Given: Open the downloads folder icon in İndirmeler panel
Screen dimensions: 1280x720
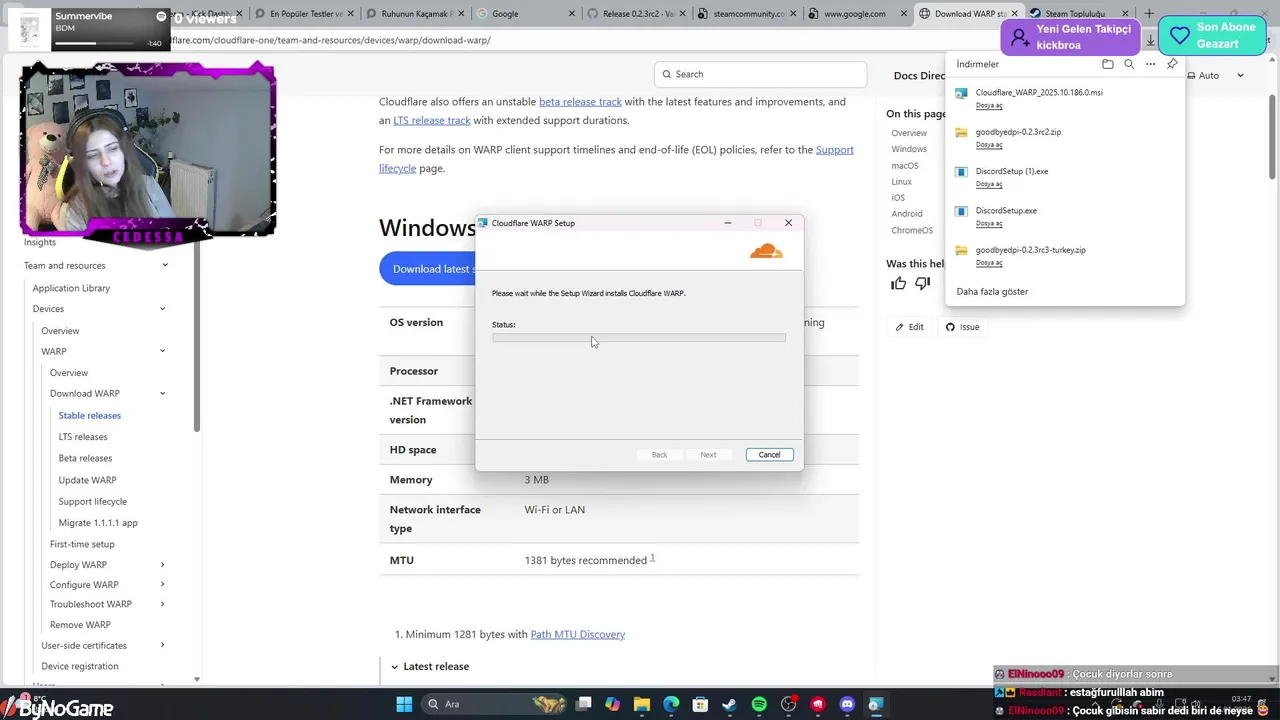Looking at the screenshot, I should [1107, 64].
